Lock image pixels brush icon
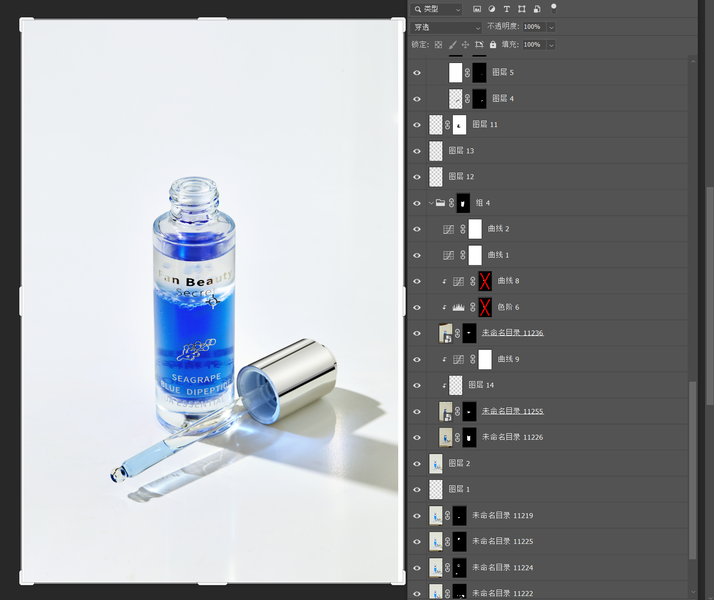 tap(452, 45)
